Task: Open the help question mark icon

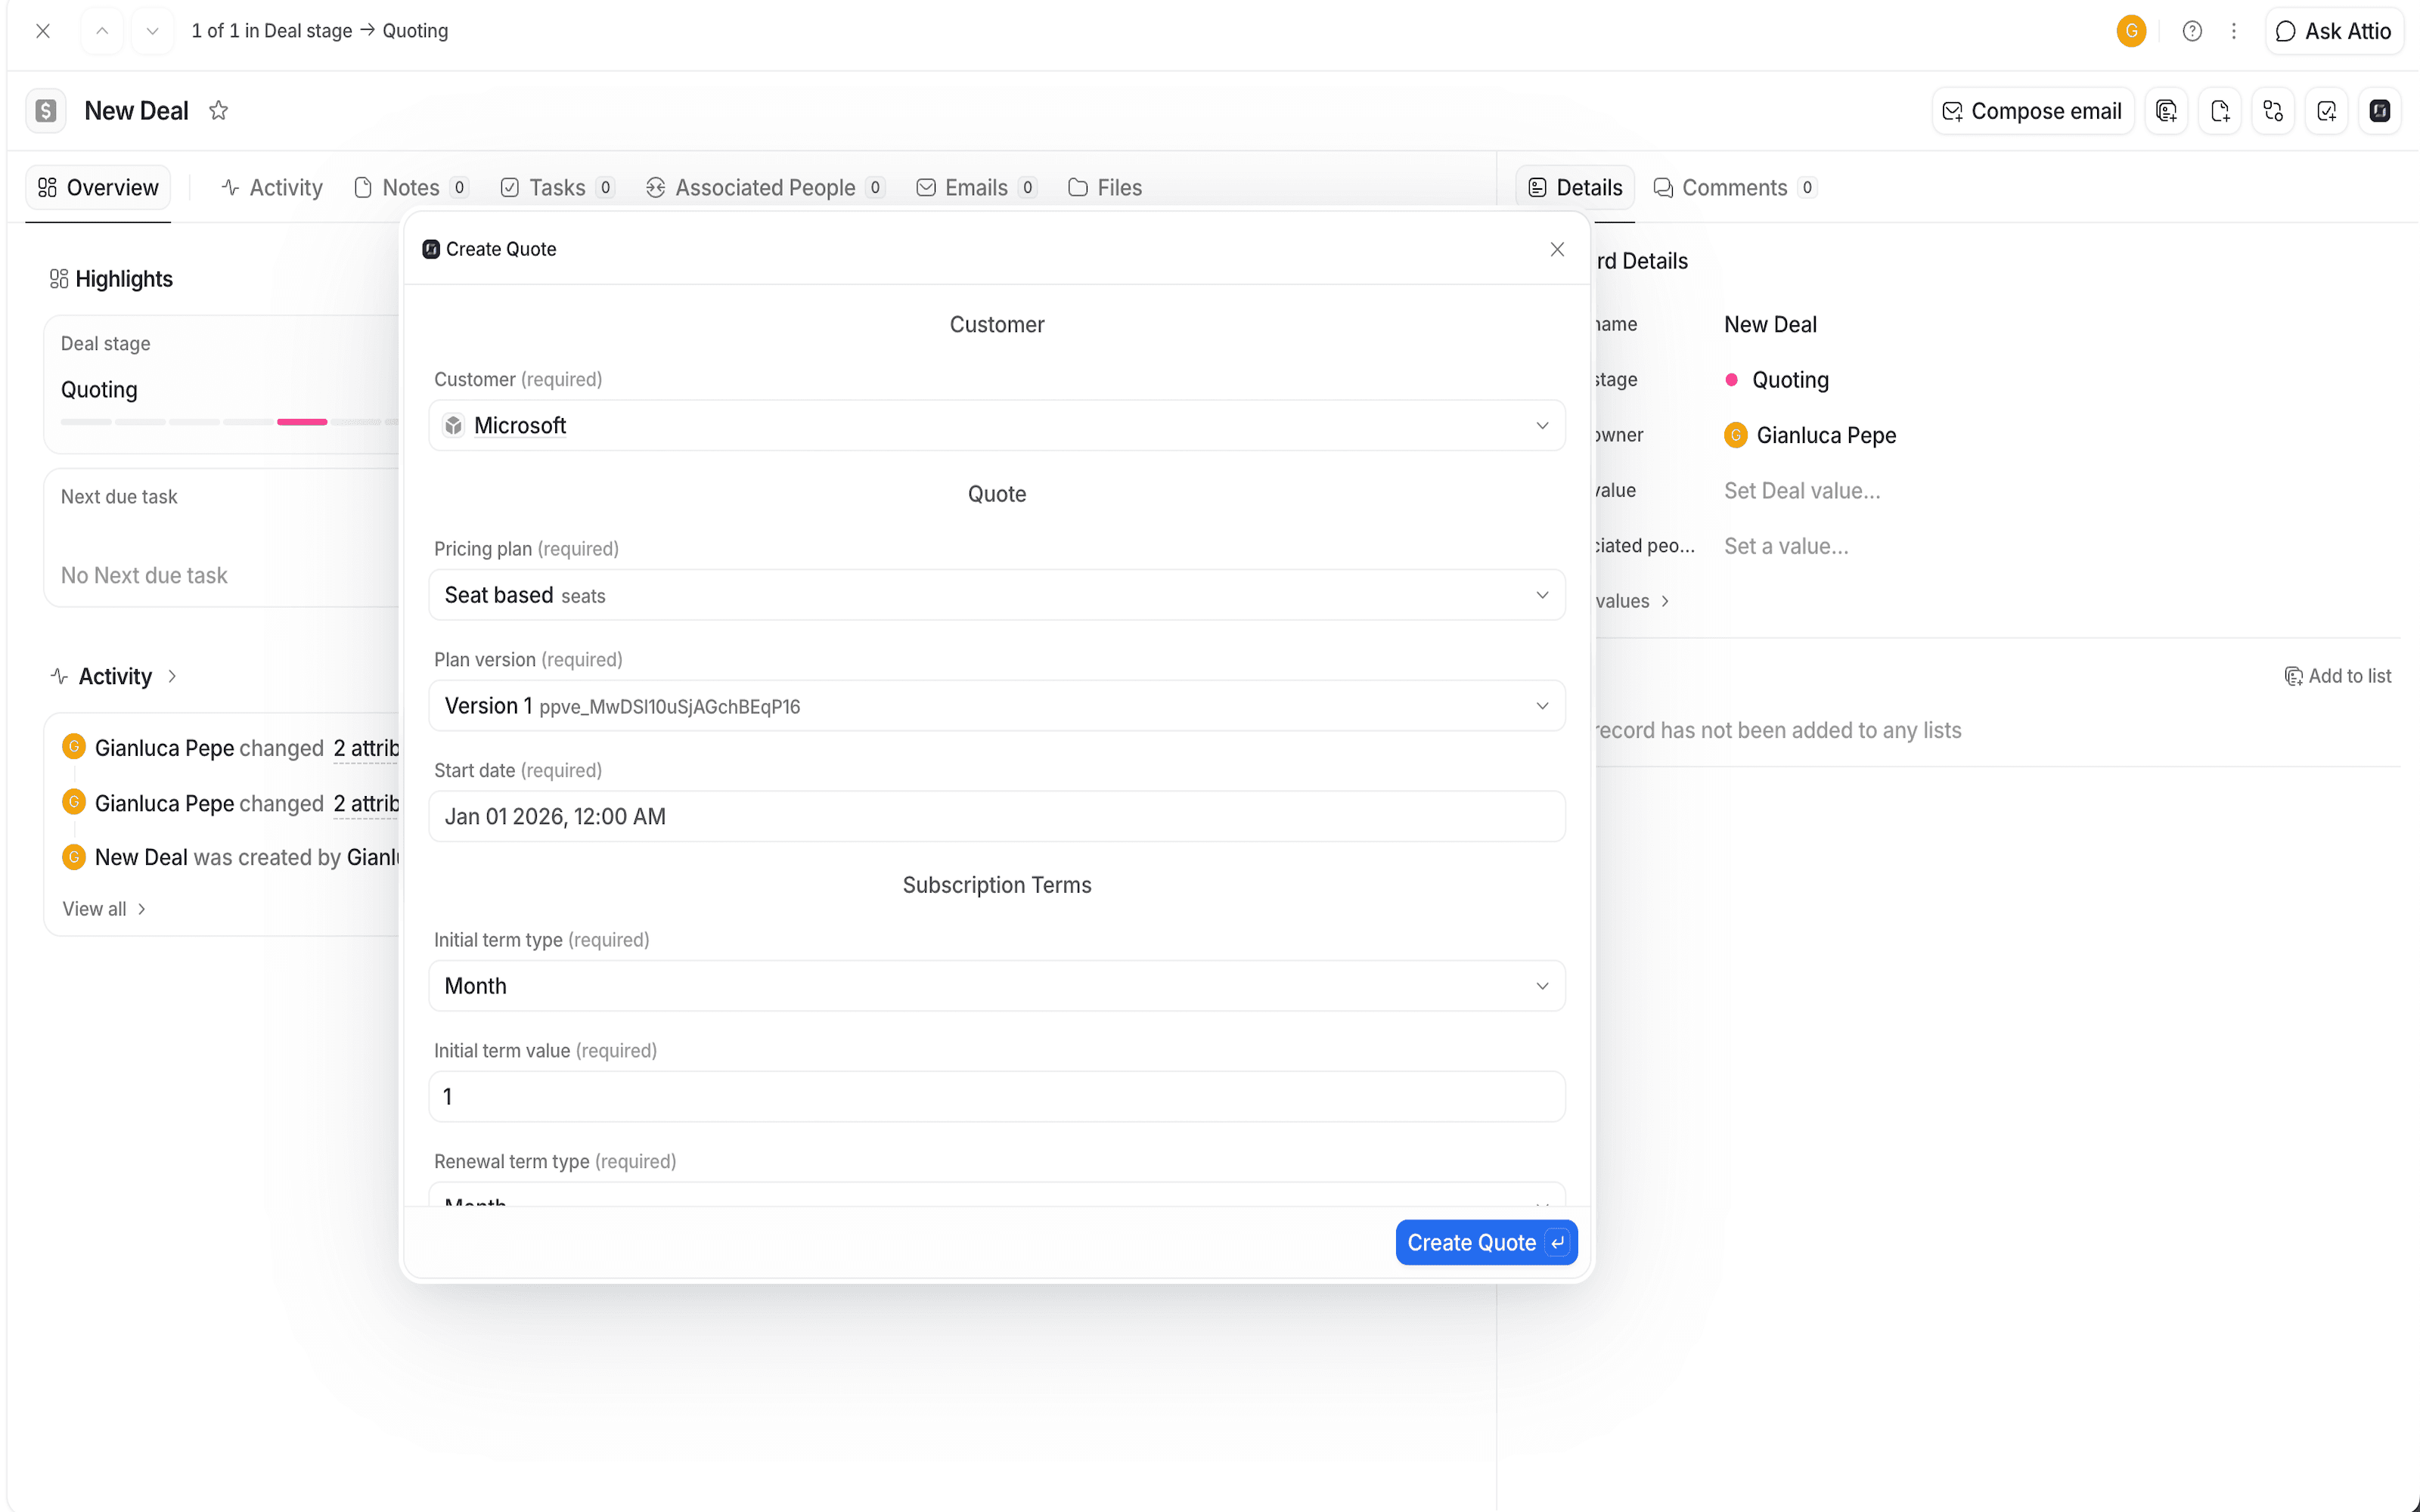Action: [x=2192, y=31]
